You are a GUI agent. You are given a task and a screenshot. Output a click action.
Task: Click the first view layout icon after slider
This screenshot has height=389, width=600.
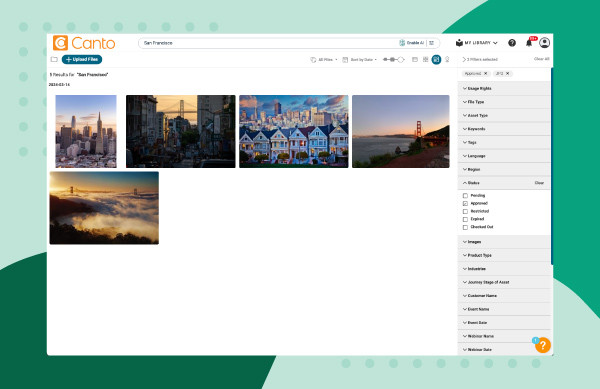pos(415,59)
